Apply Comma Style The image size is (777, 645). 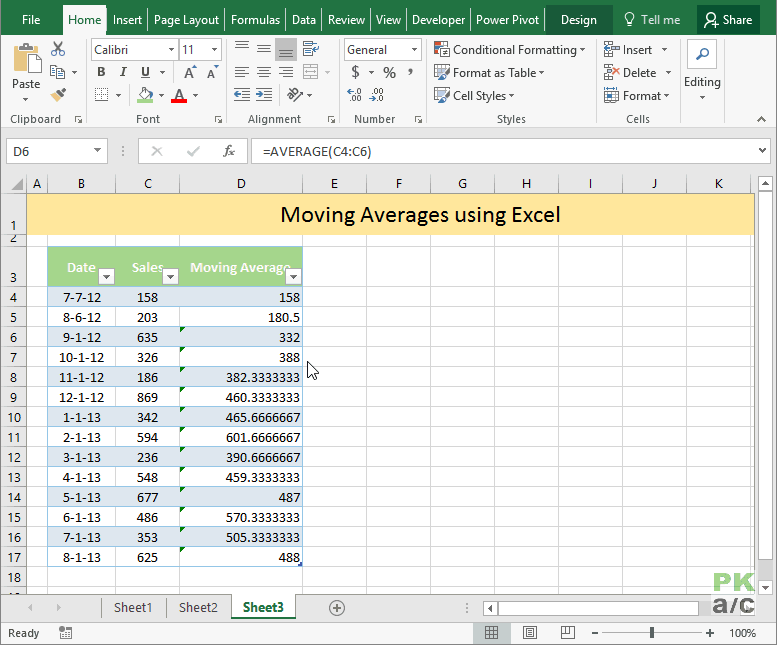(x=410, y=72)
